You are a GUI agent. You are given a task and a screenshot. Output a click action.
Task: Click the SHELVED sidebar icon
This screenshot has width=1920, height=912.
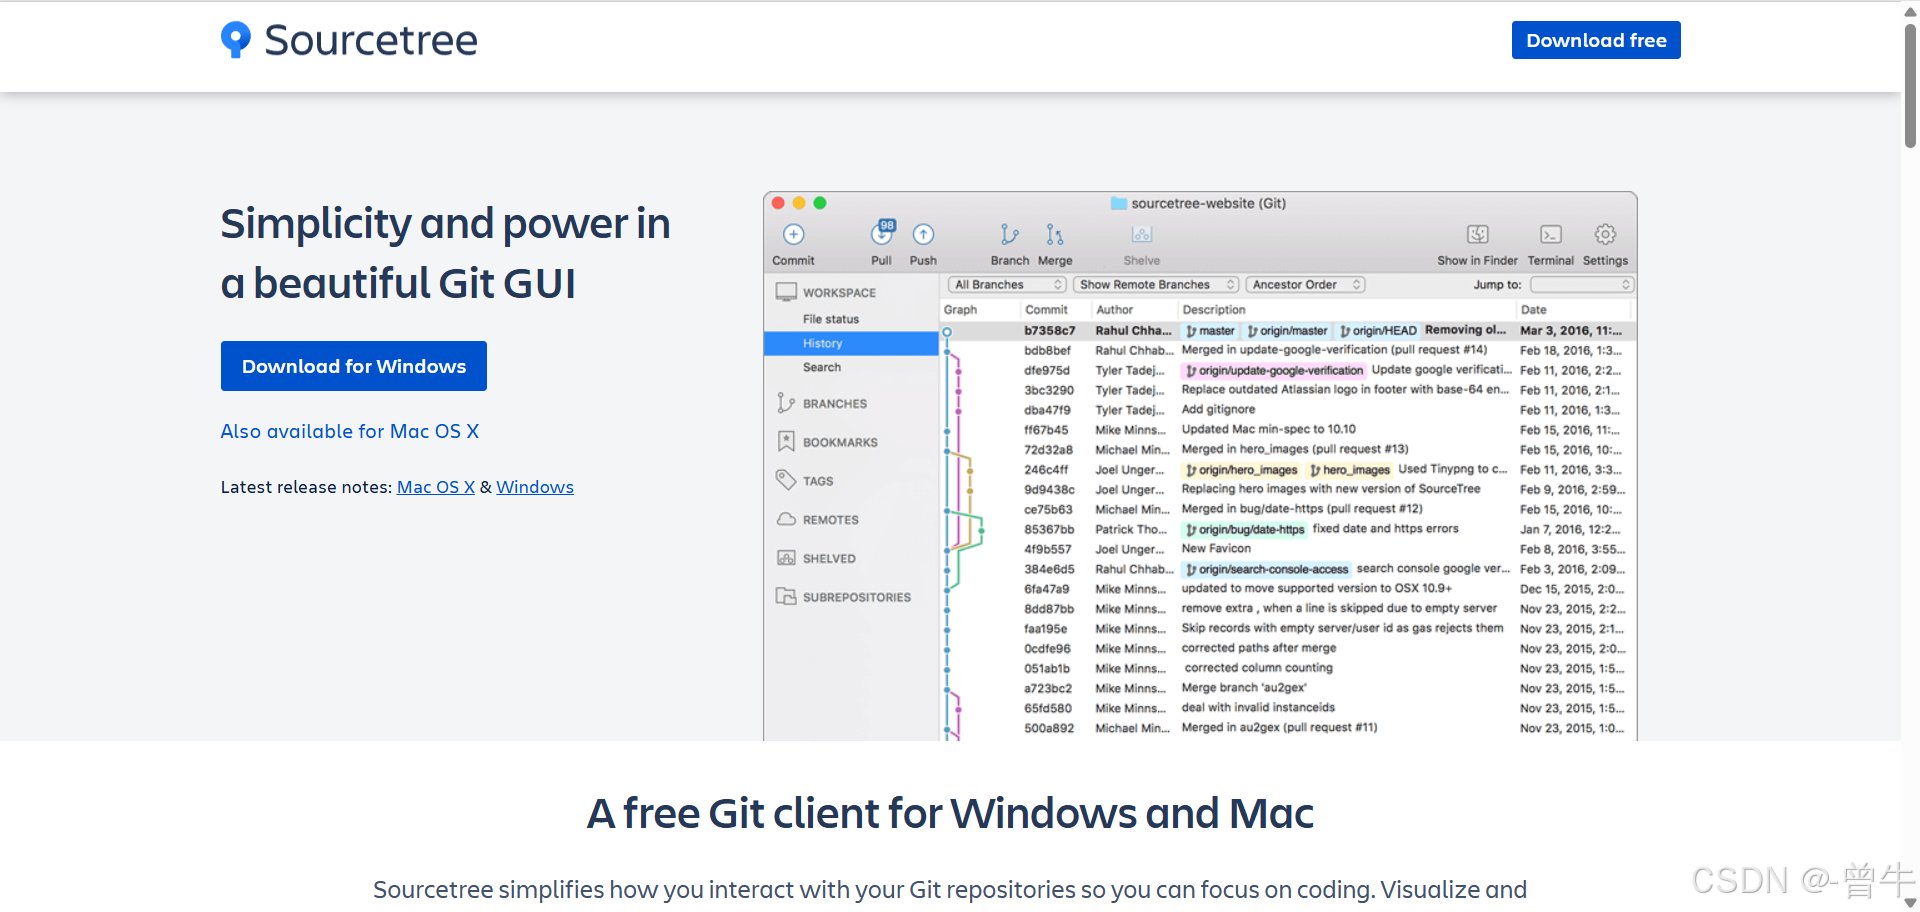tap(786, 558)
